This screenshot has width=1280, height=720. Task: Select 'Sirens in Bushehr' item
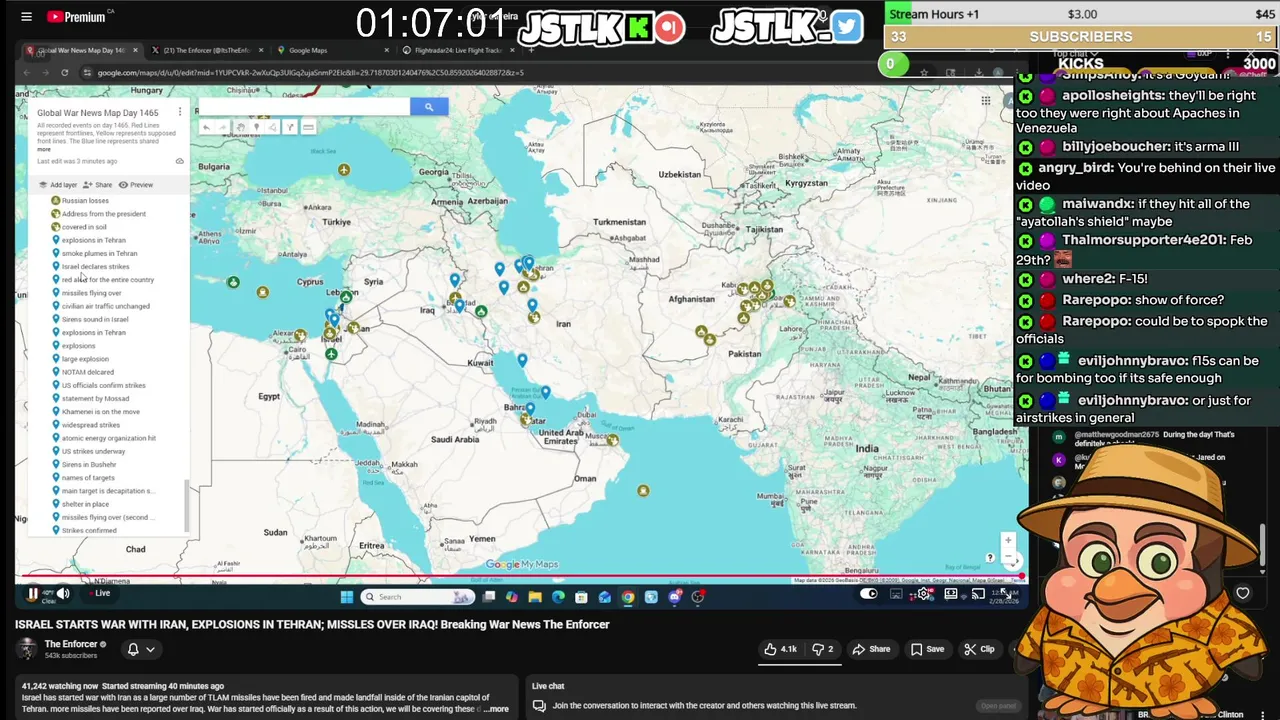click(89, 464)
